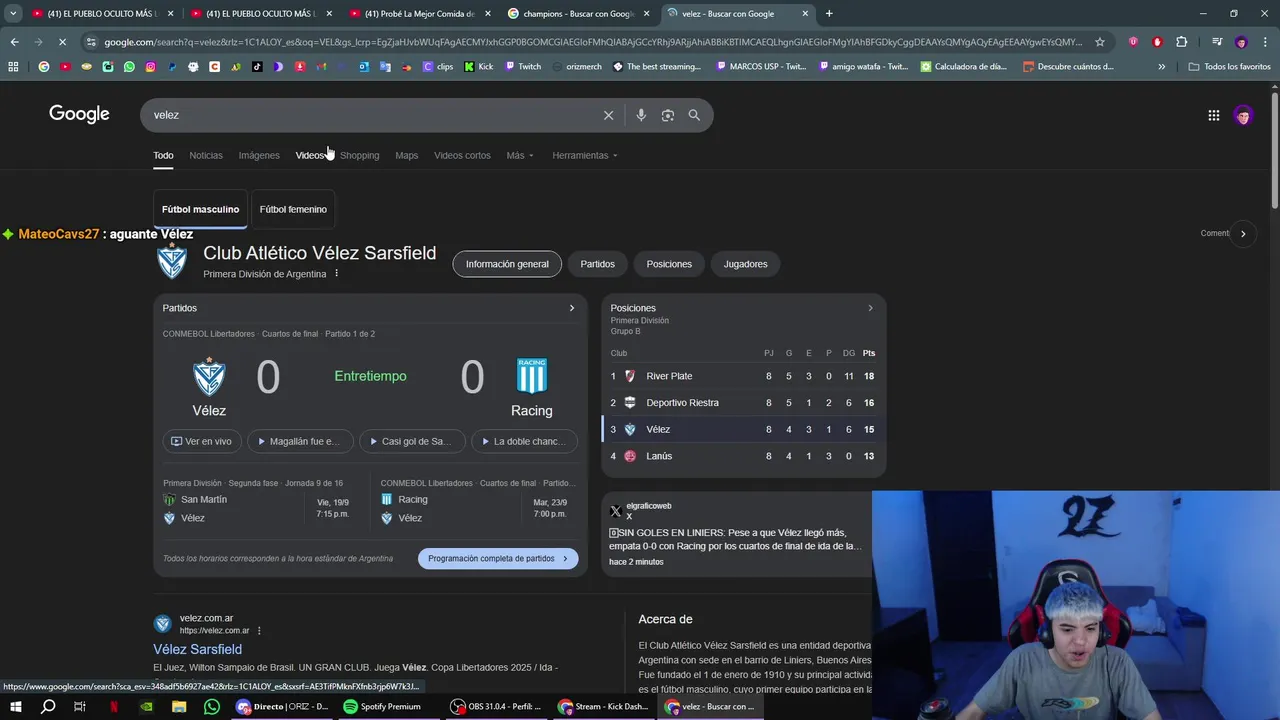Click the Partidos chip button
Viewport: 1280px width, 720px height.
tap(598, 264)
